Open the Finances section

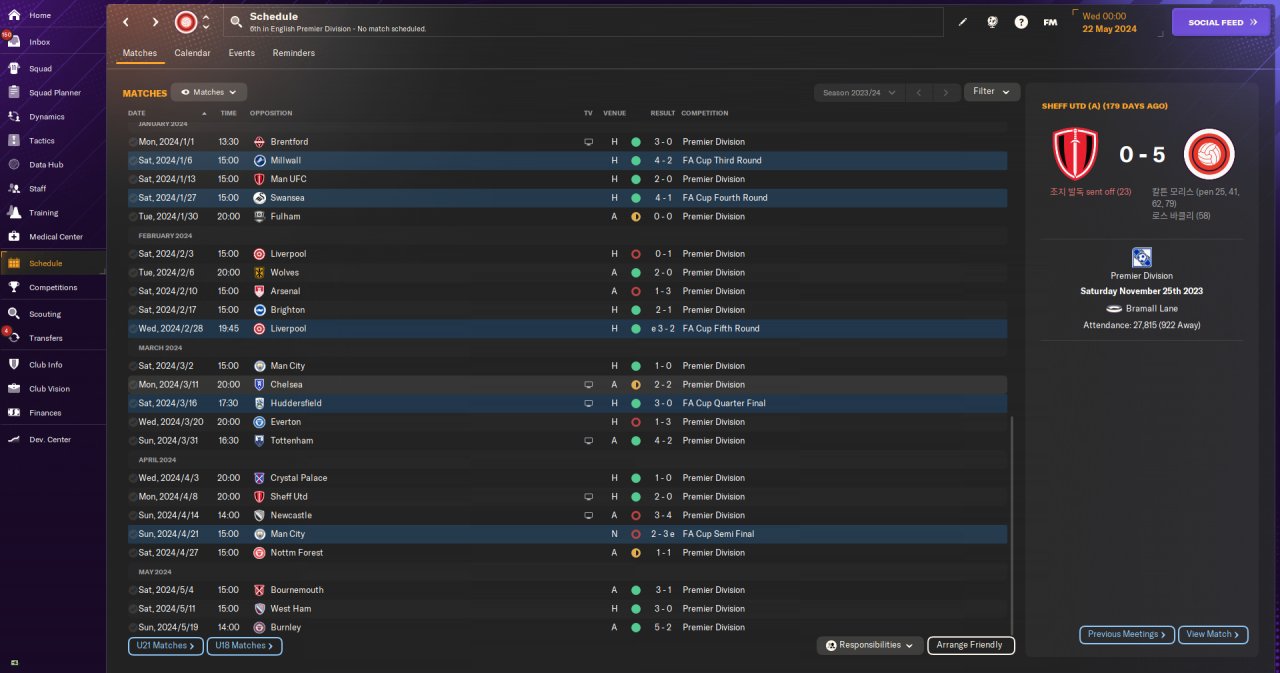45,413
